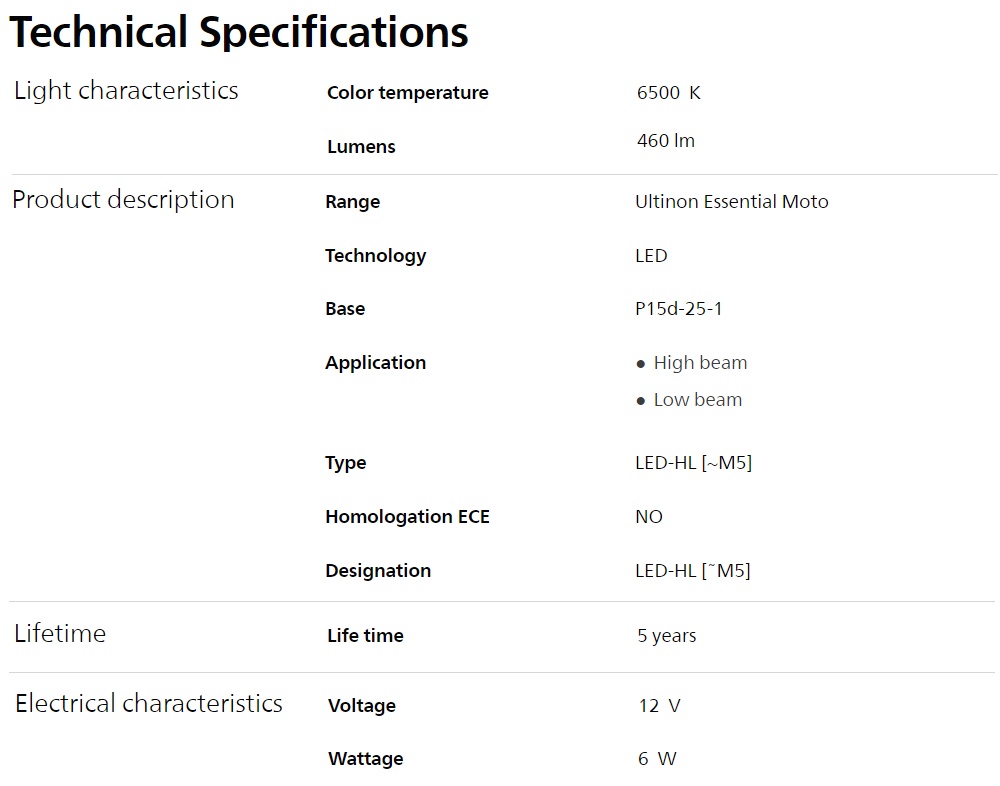Select the P15d-25-1 base value
Image resolution: width=1000 pixels, height=786 pixels.
(679, 309)
